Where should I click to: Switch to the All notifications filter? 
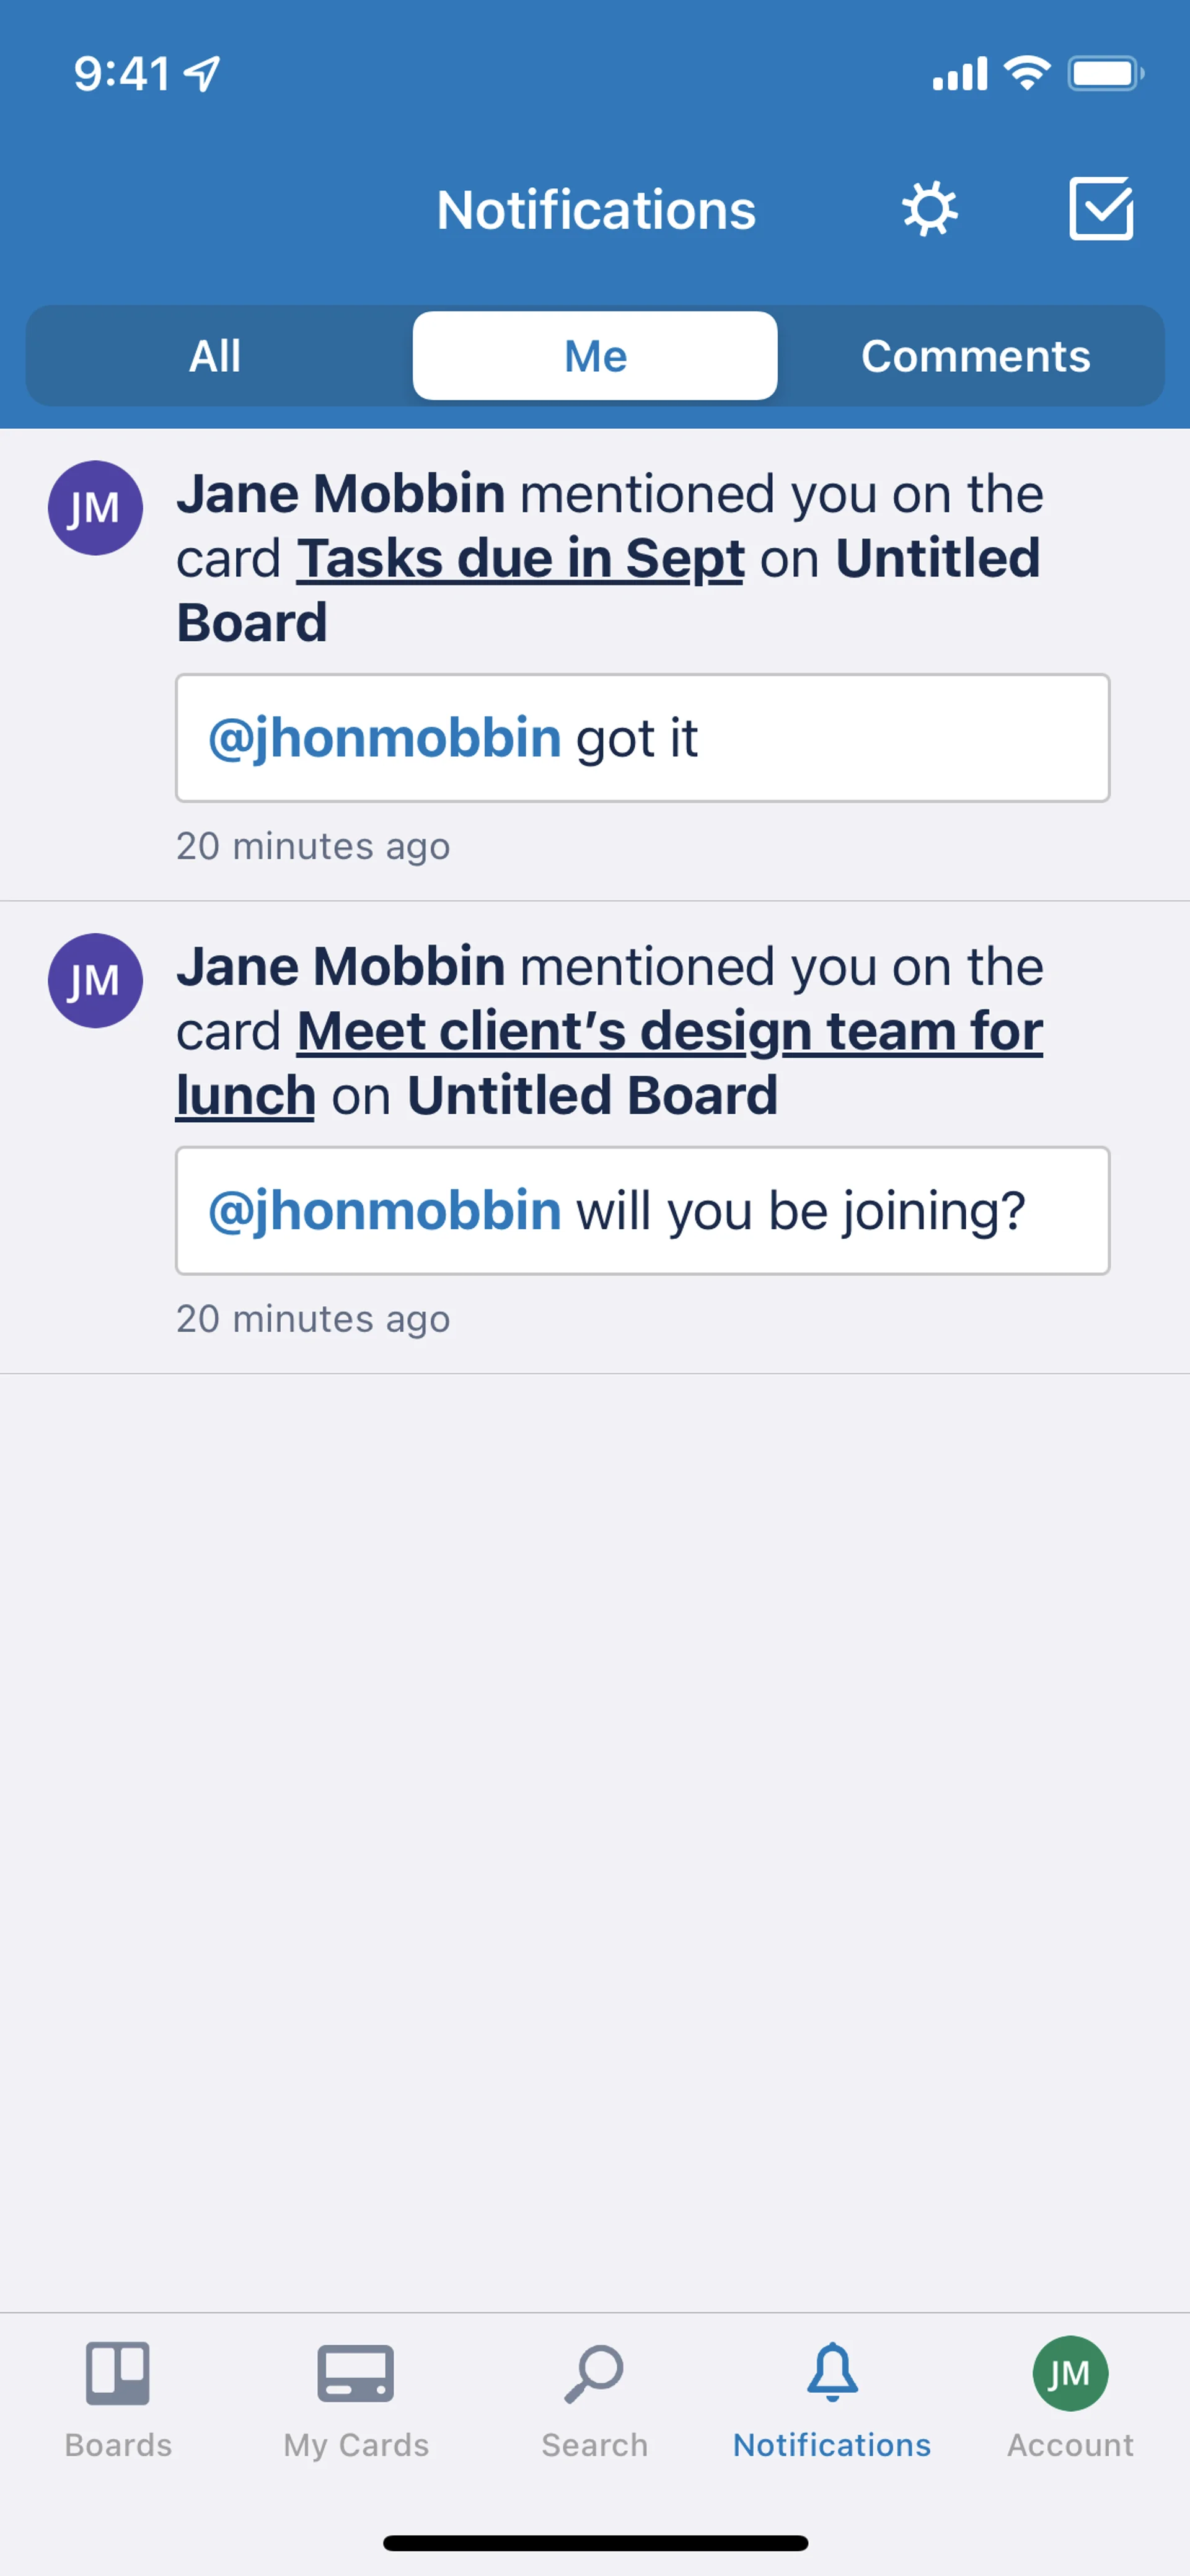(x=215, y=356)
